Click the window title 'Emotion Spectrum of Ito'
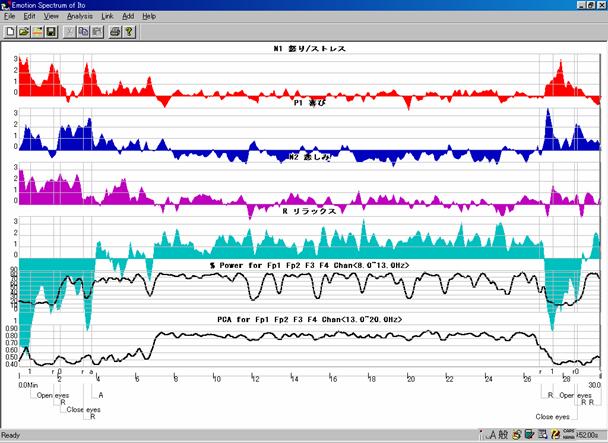This screenshot has height=443, width=608. coord(48,5)
